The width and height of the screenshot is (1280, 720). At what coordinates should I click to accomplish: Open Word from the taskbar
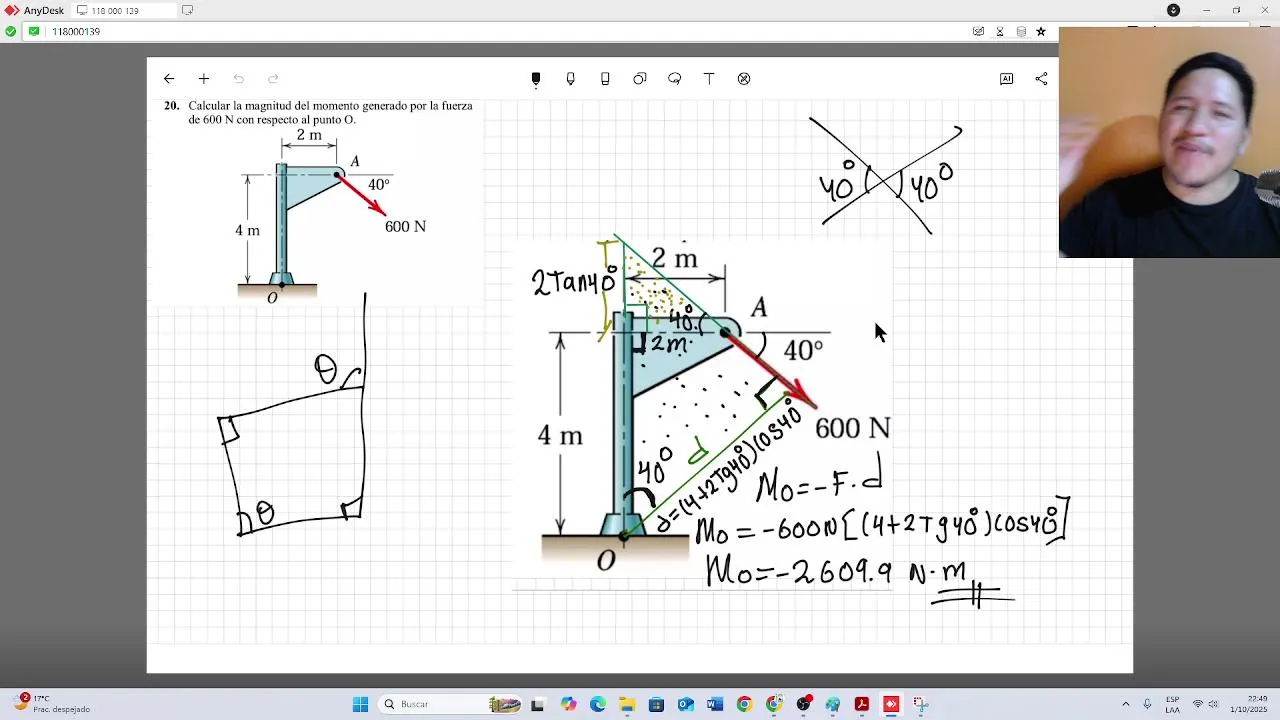coord(715,704)
